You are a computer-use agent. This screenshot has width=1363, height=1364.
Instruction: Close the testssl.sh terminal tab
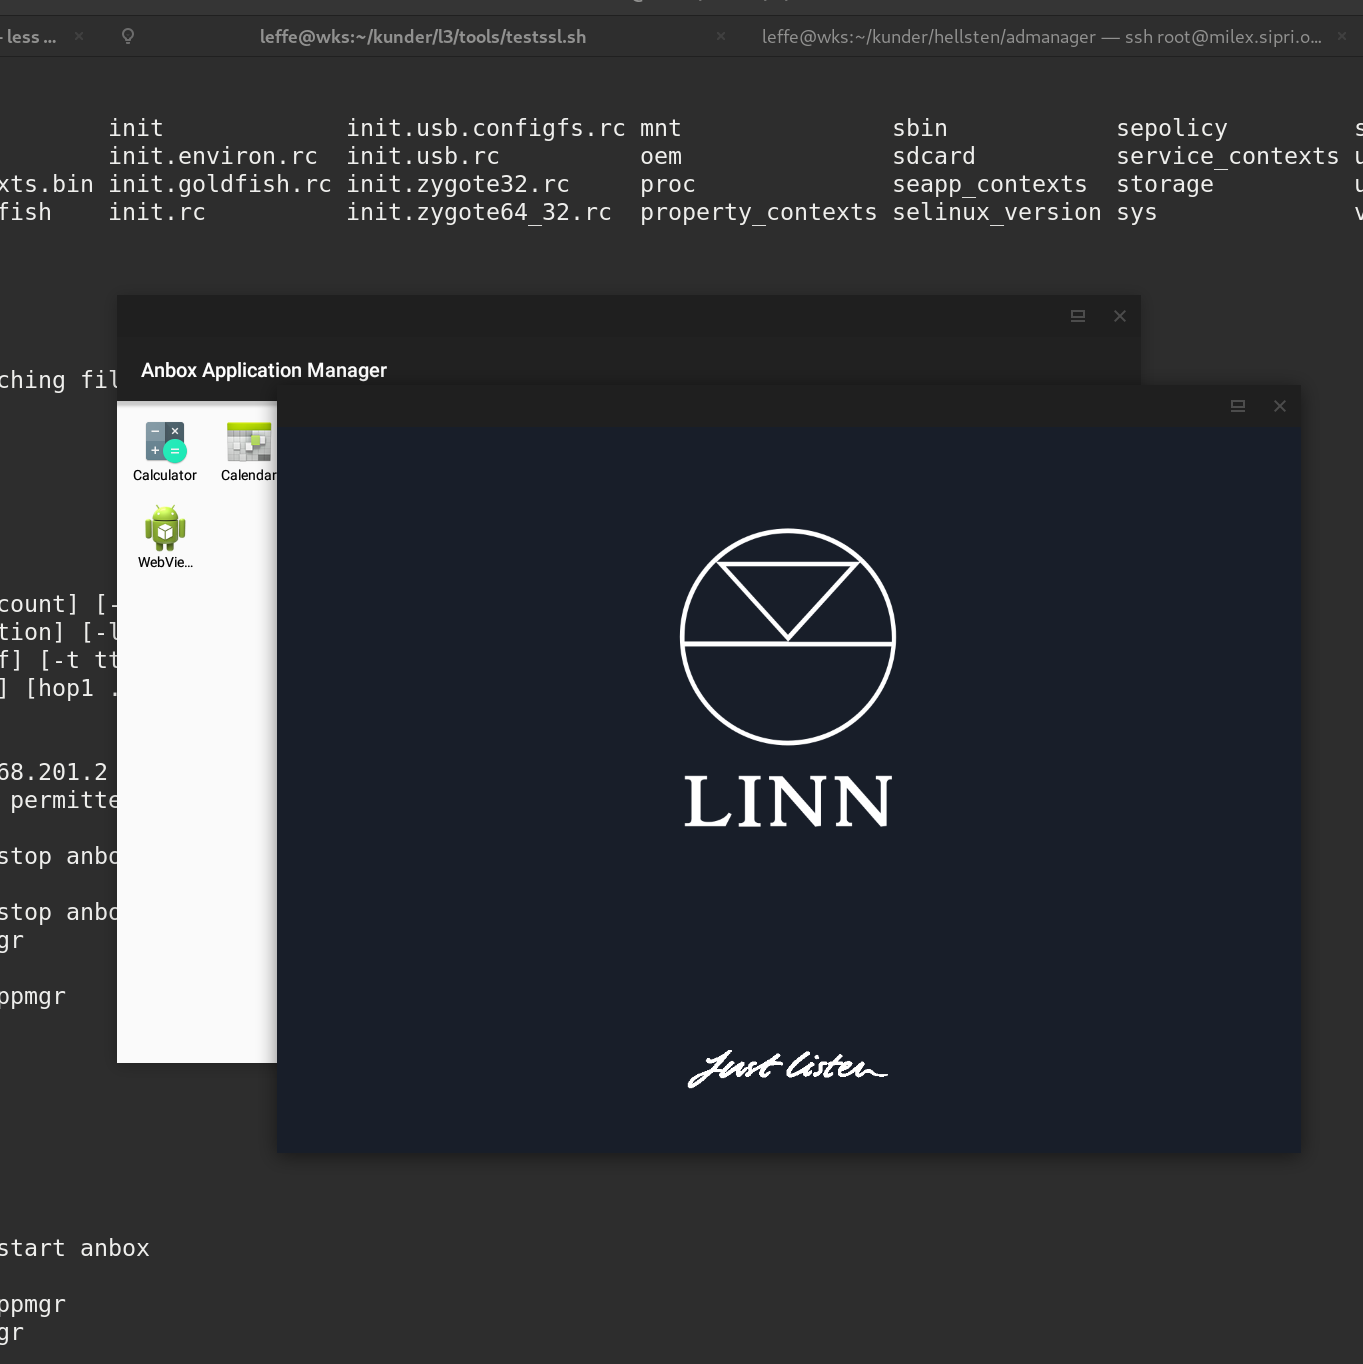tap(721, 36)
